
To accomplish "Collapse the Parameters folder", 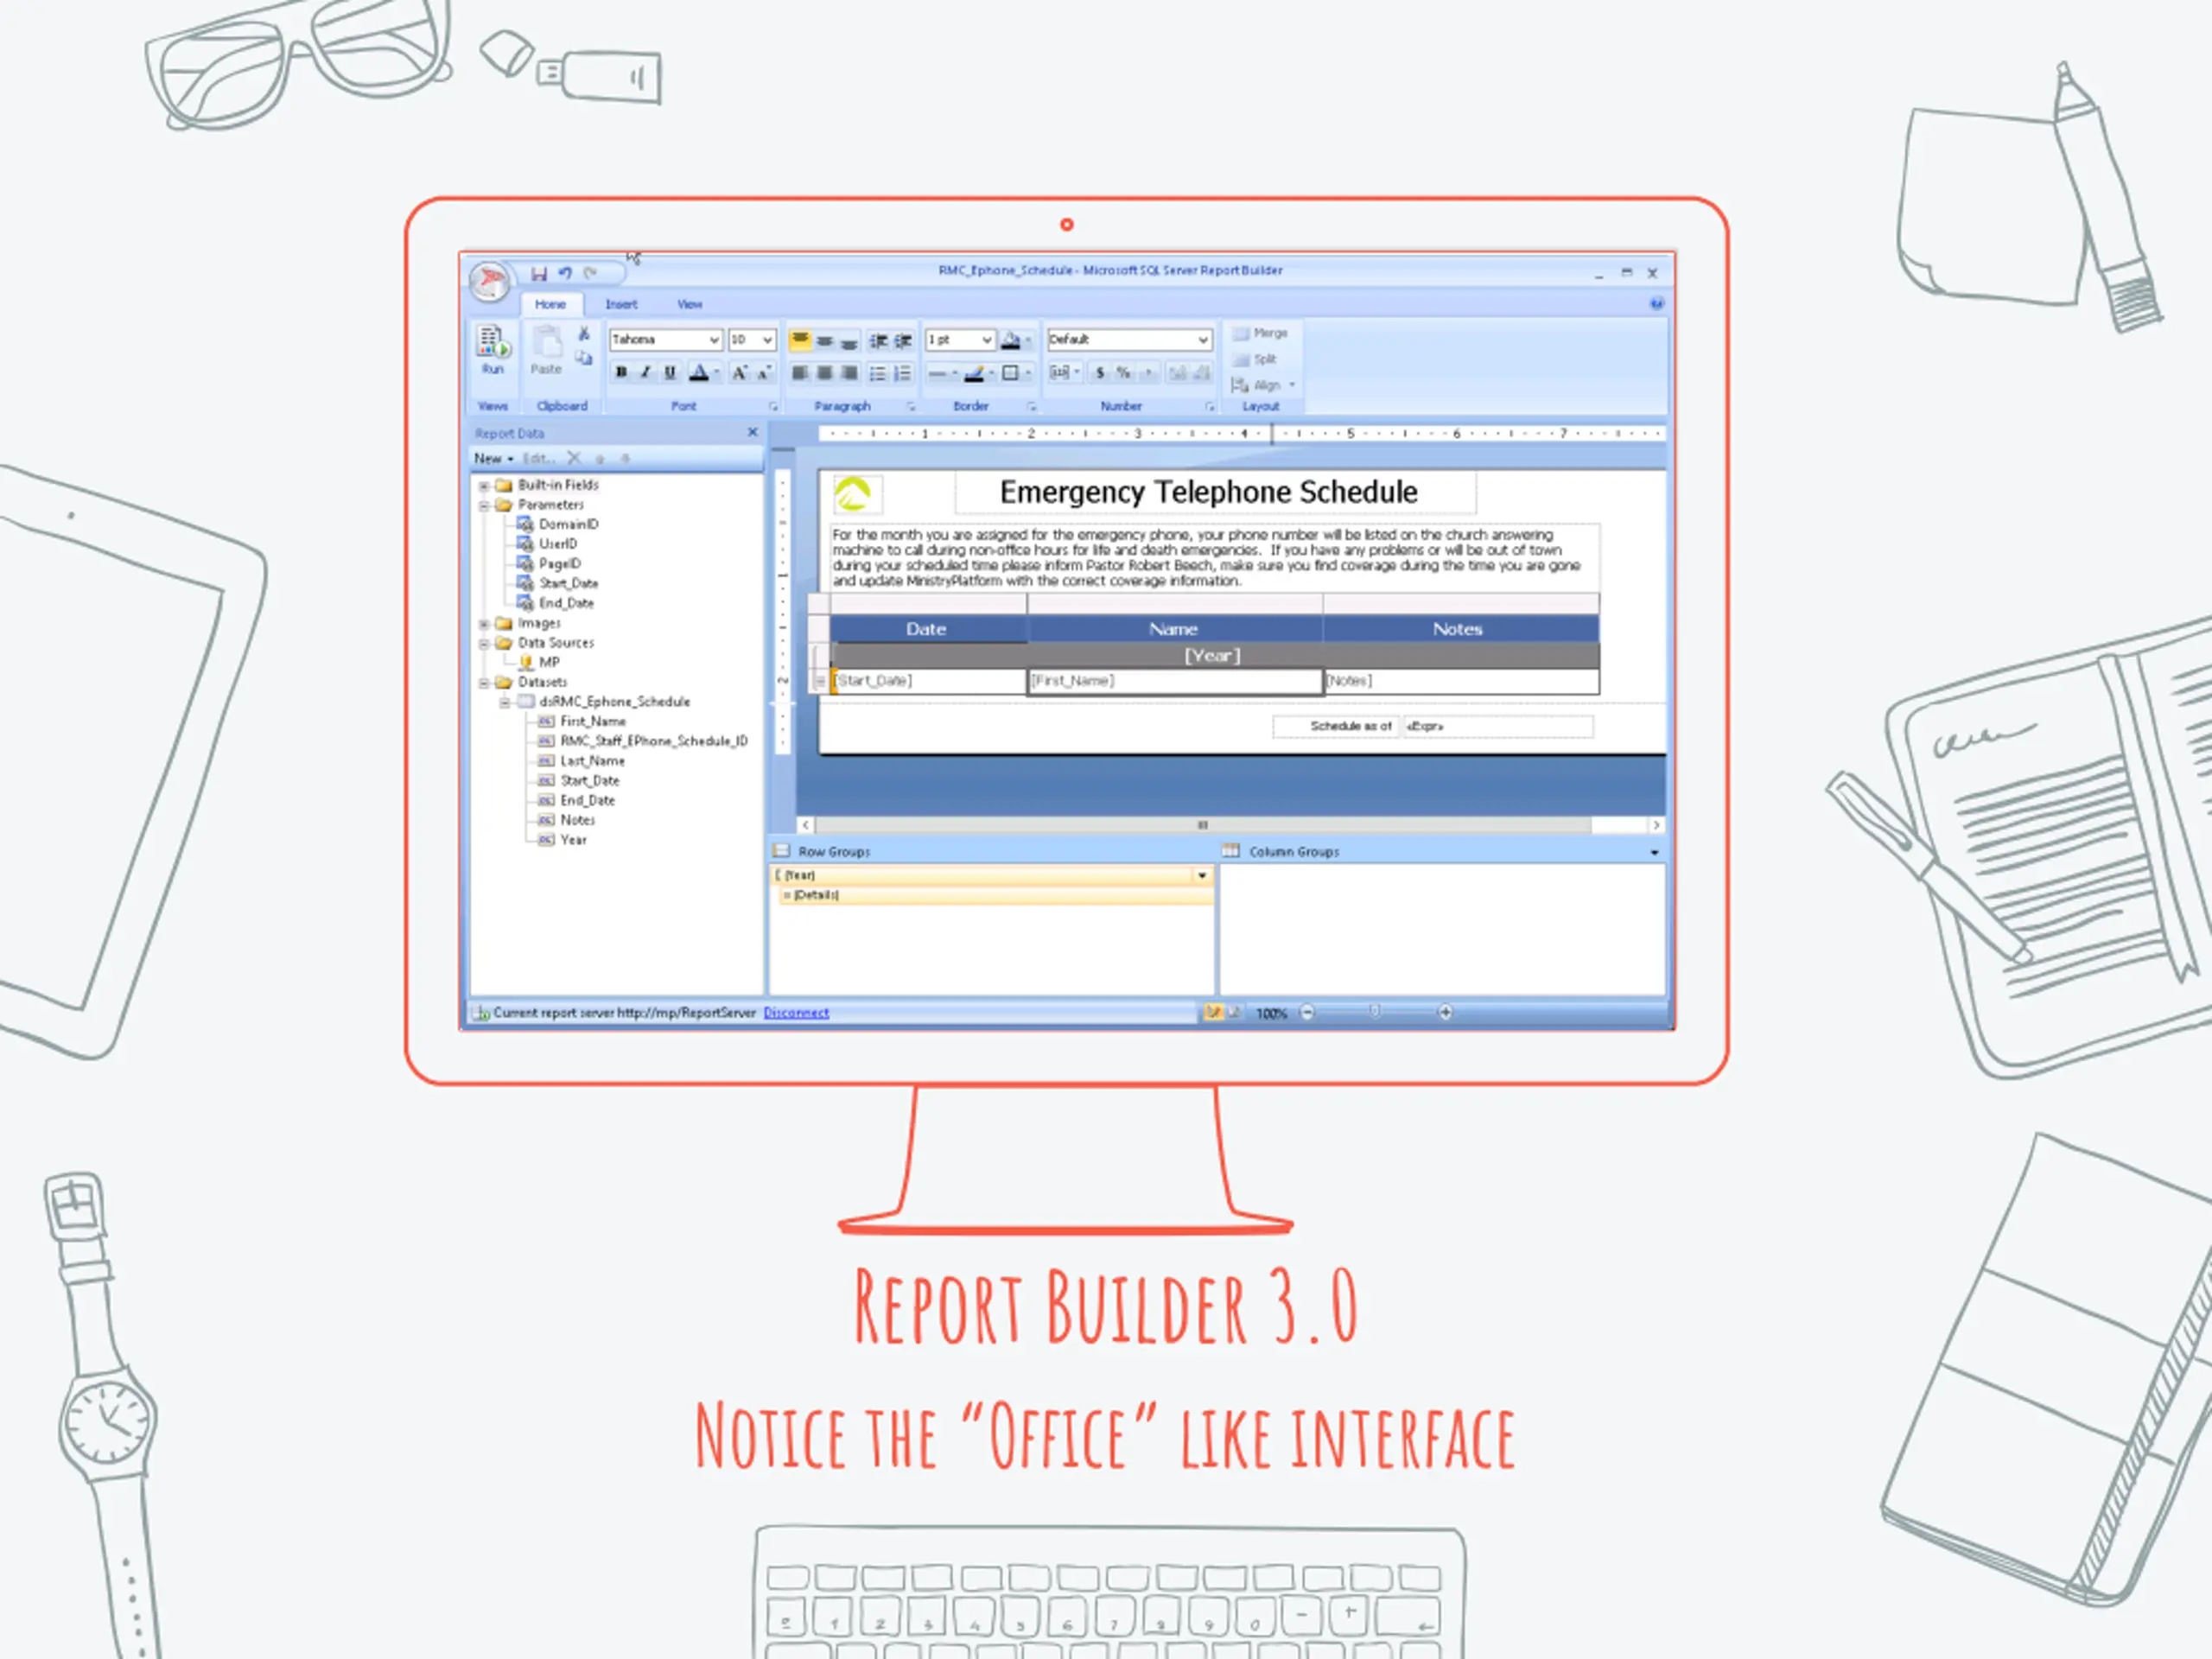I will point(484,506).
